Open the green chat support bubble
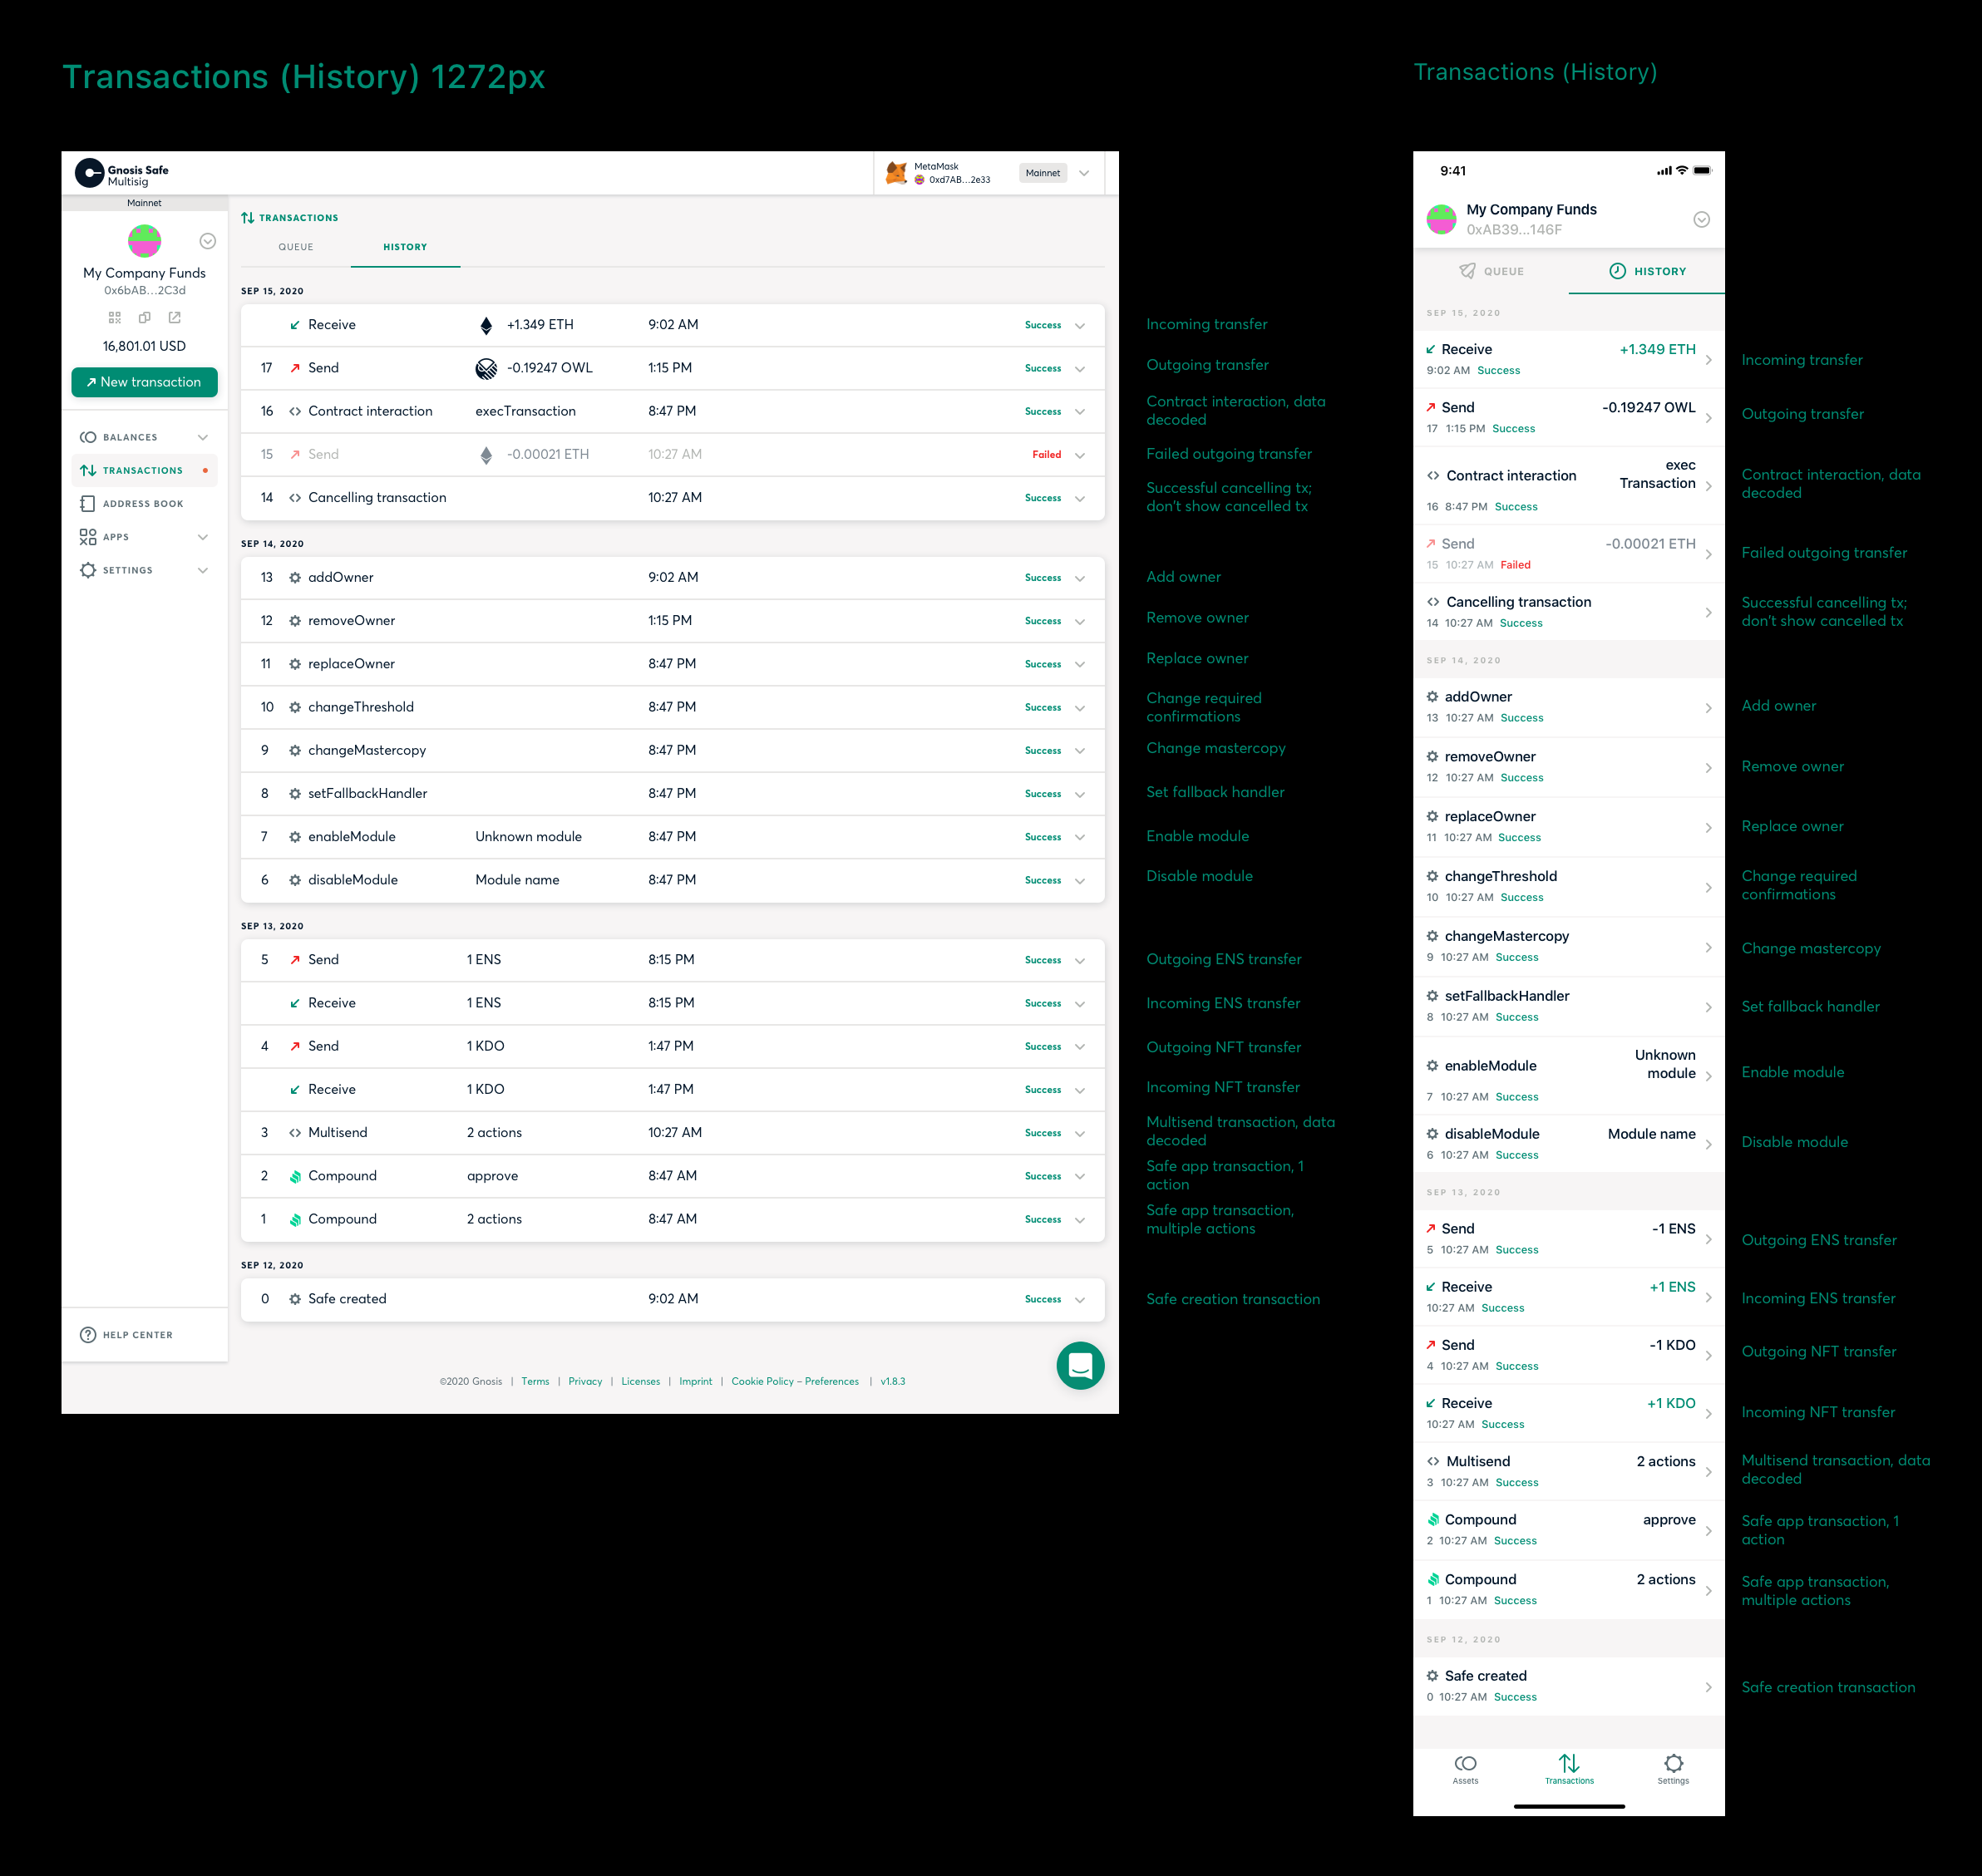The image size is (1982, 1876). (1080, 1365)
